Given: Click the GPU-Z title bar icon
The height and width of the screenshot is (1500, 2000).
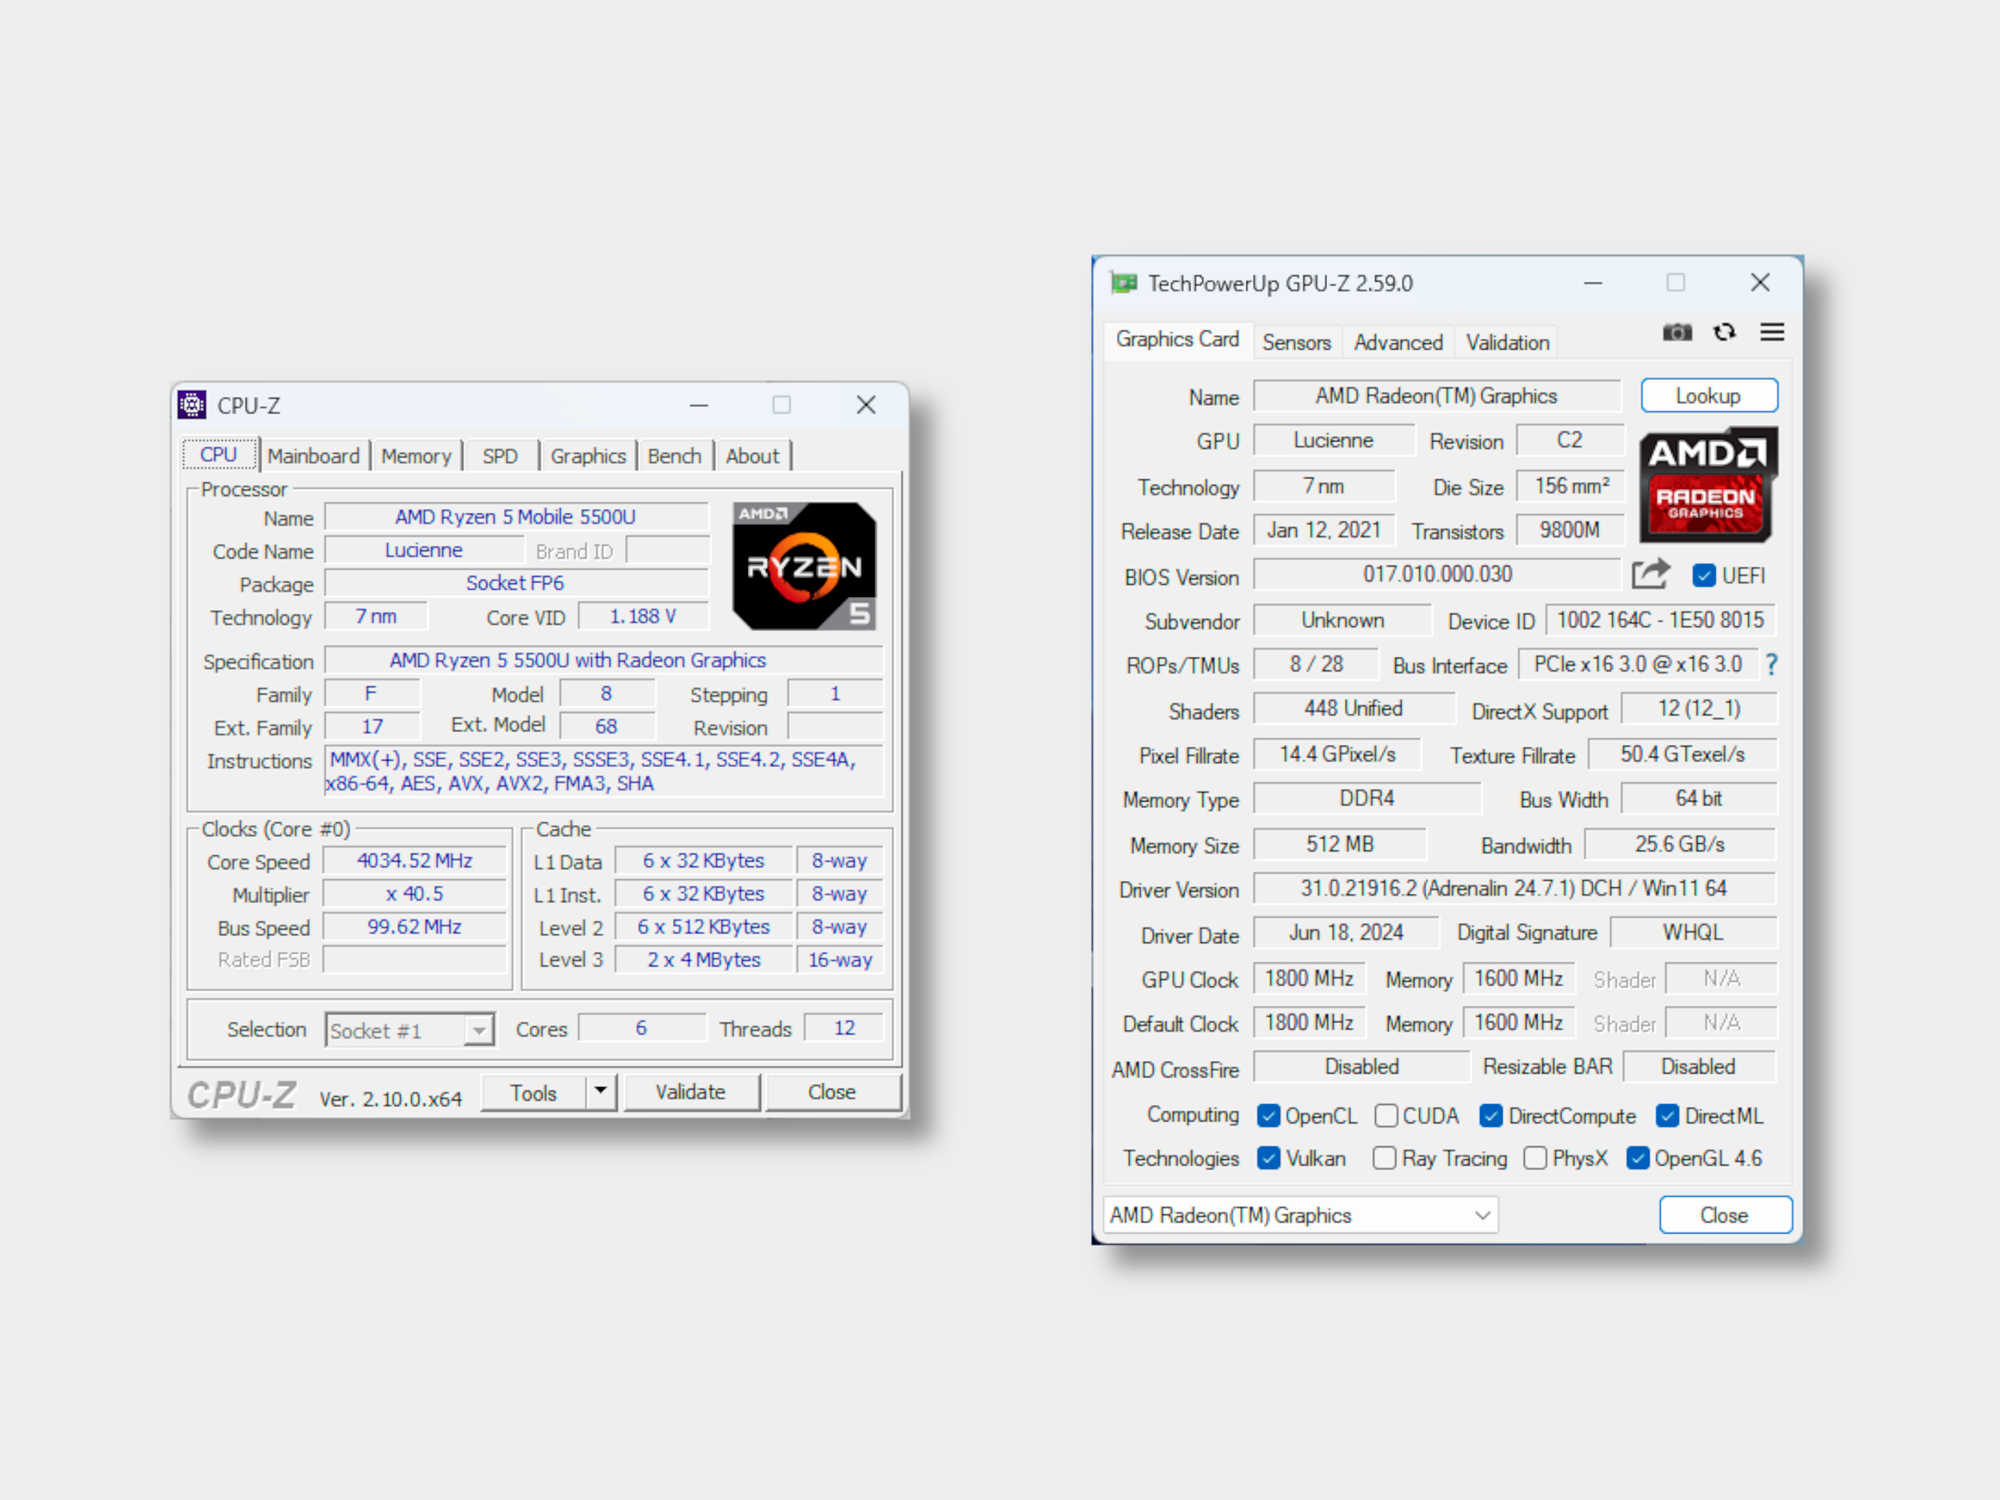Looking at the screenshot, I should (x=1124, y=283).
